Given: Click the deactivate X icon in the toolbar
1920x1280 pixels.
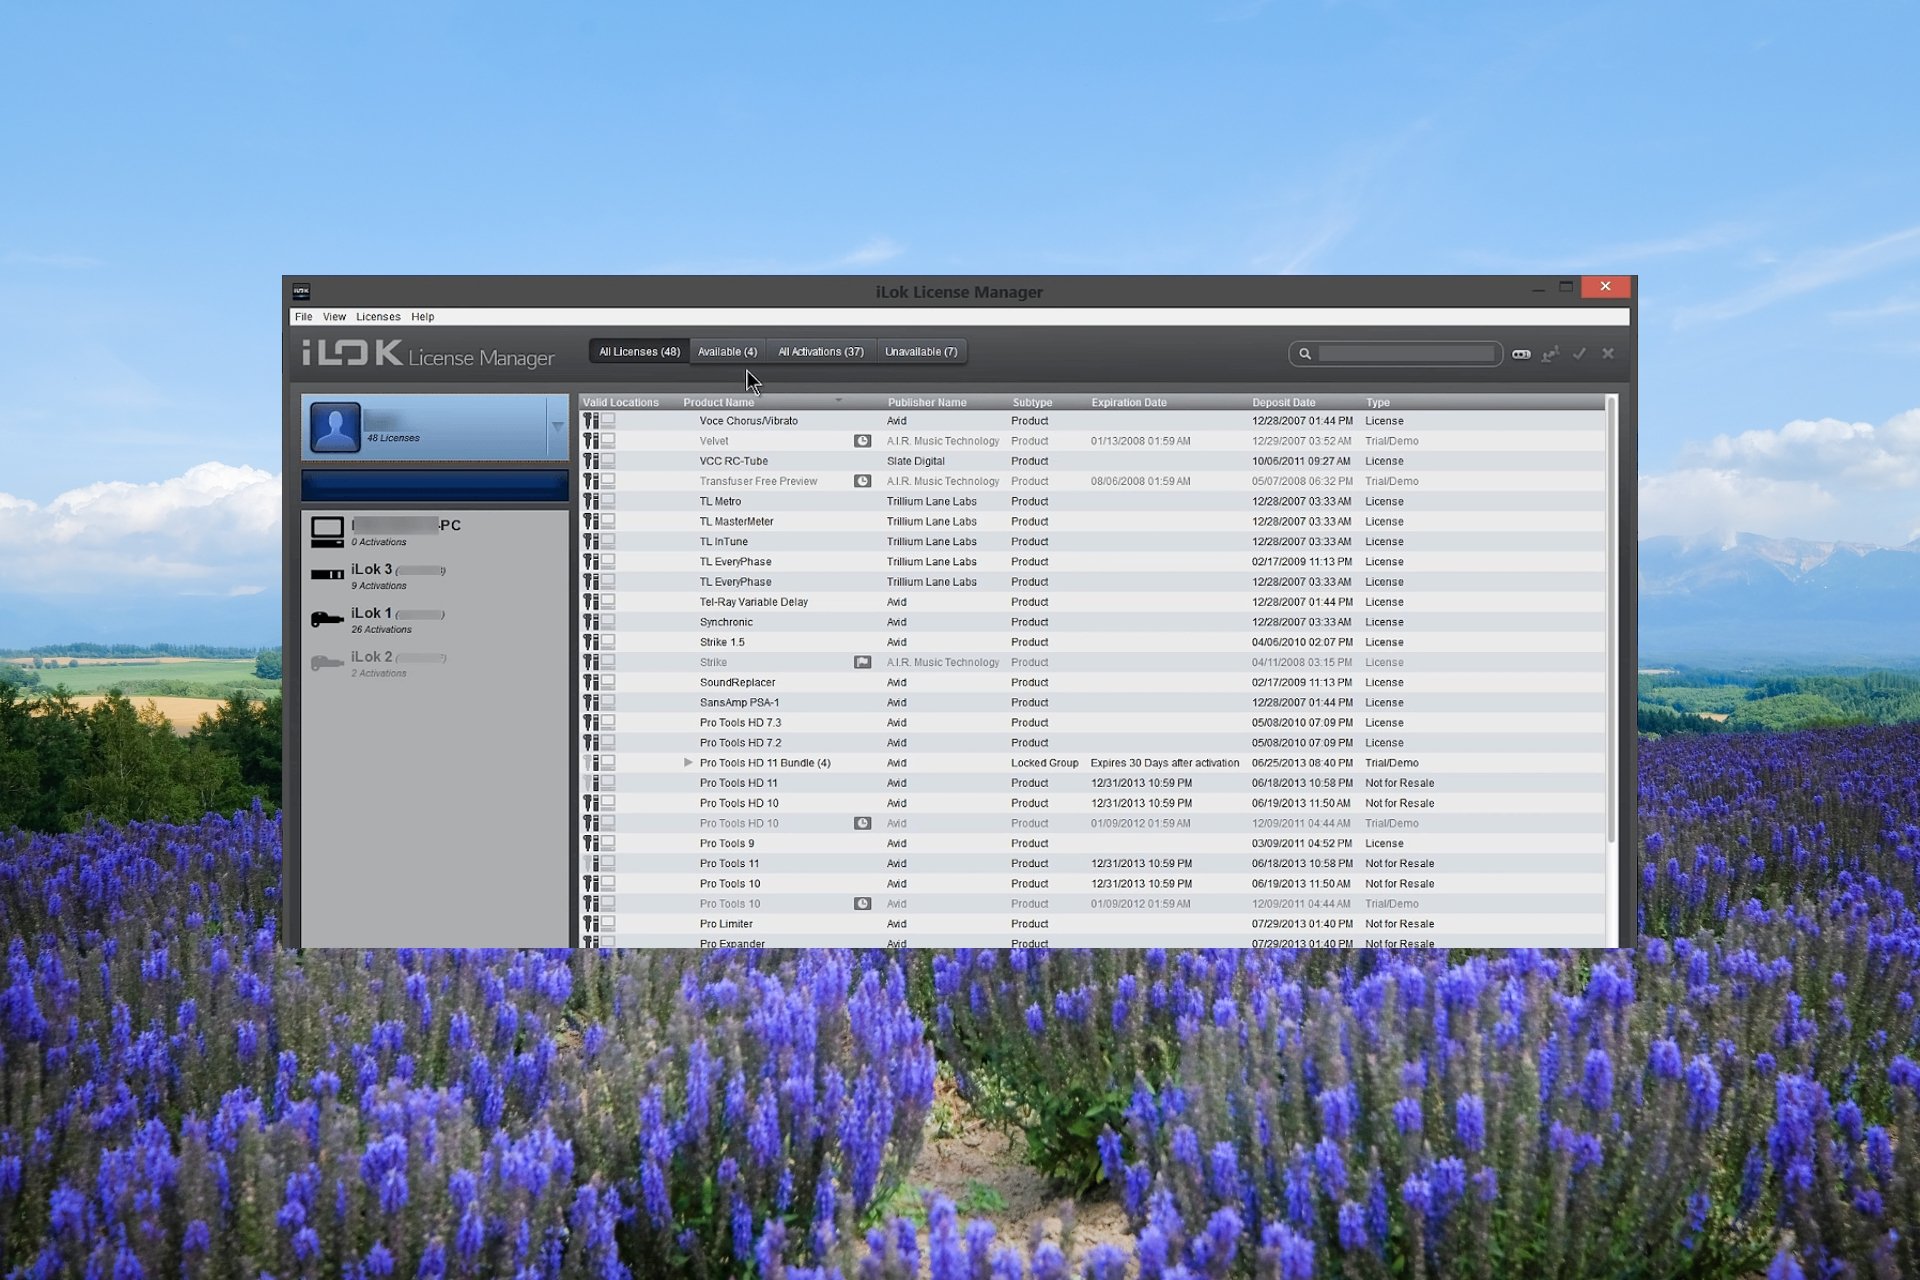Looking at the screenshot, I should pyautogui.click(x=1608, y=354).
